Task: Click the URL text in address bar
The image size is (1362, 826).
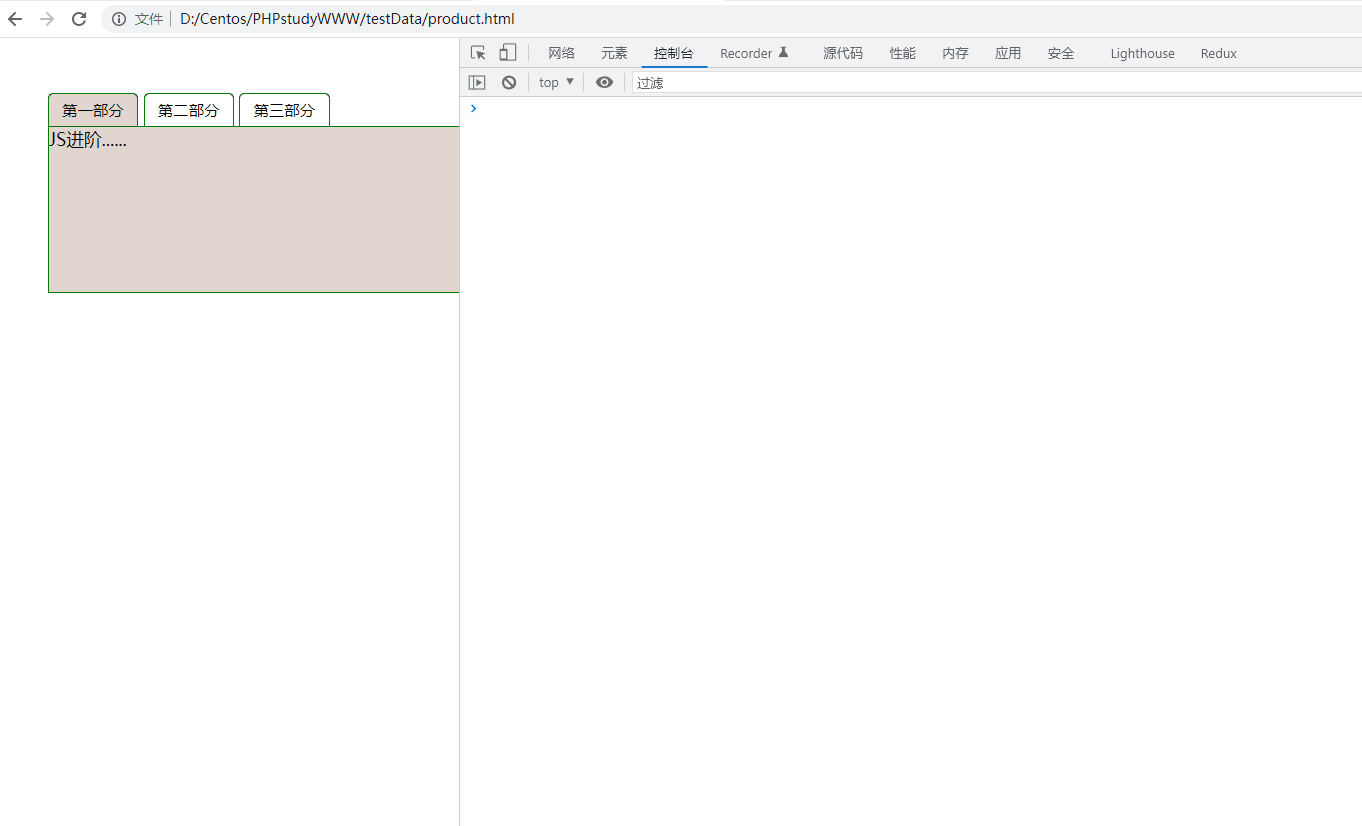Action: coord(347,19)
